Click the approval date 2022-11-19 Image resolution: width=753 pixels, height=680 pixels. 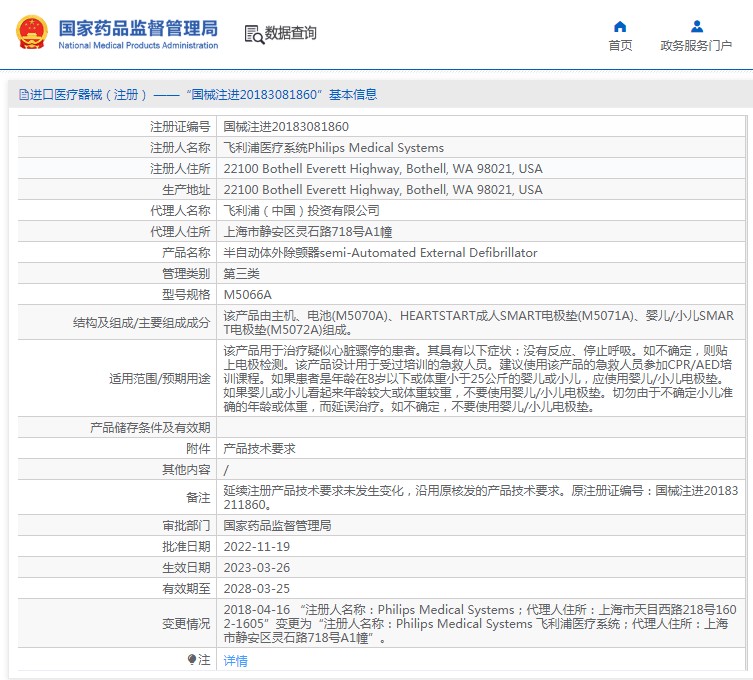[256, 547]
